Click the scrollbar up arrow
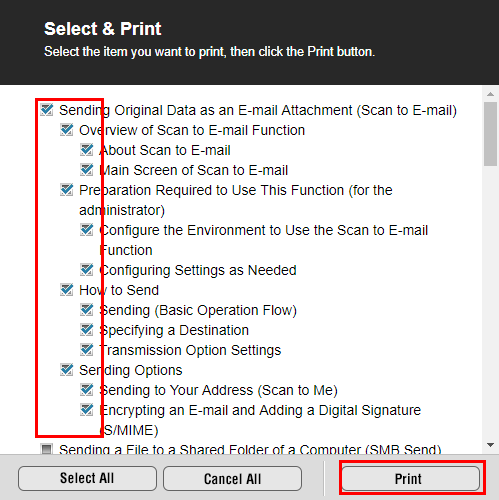This screenshot has width=499, height=500. click(x=490, y=94)
